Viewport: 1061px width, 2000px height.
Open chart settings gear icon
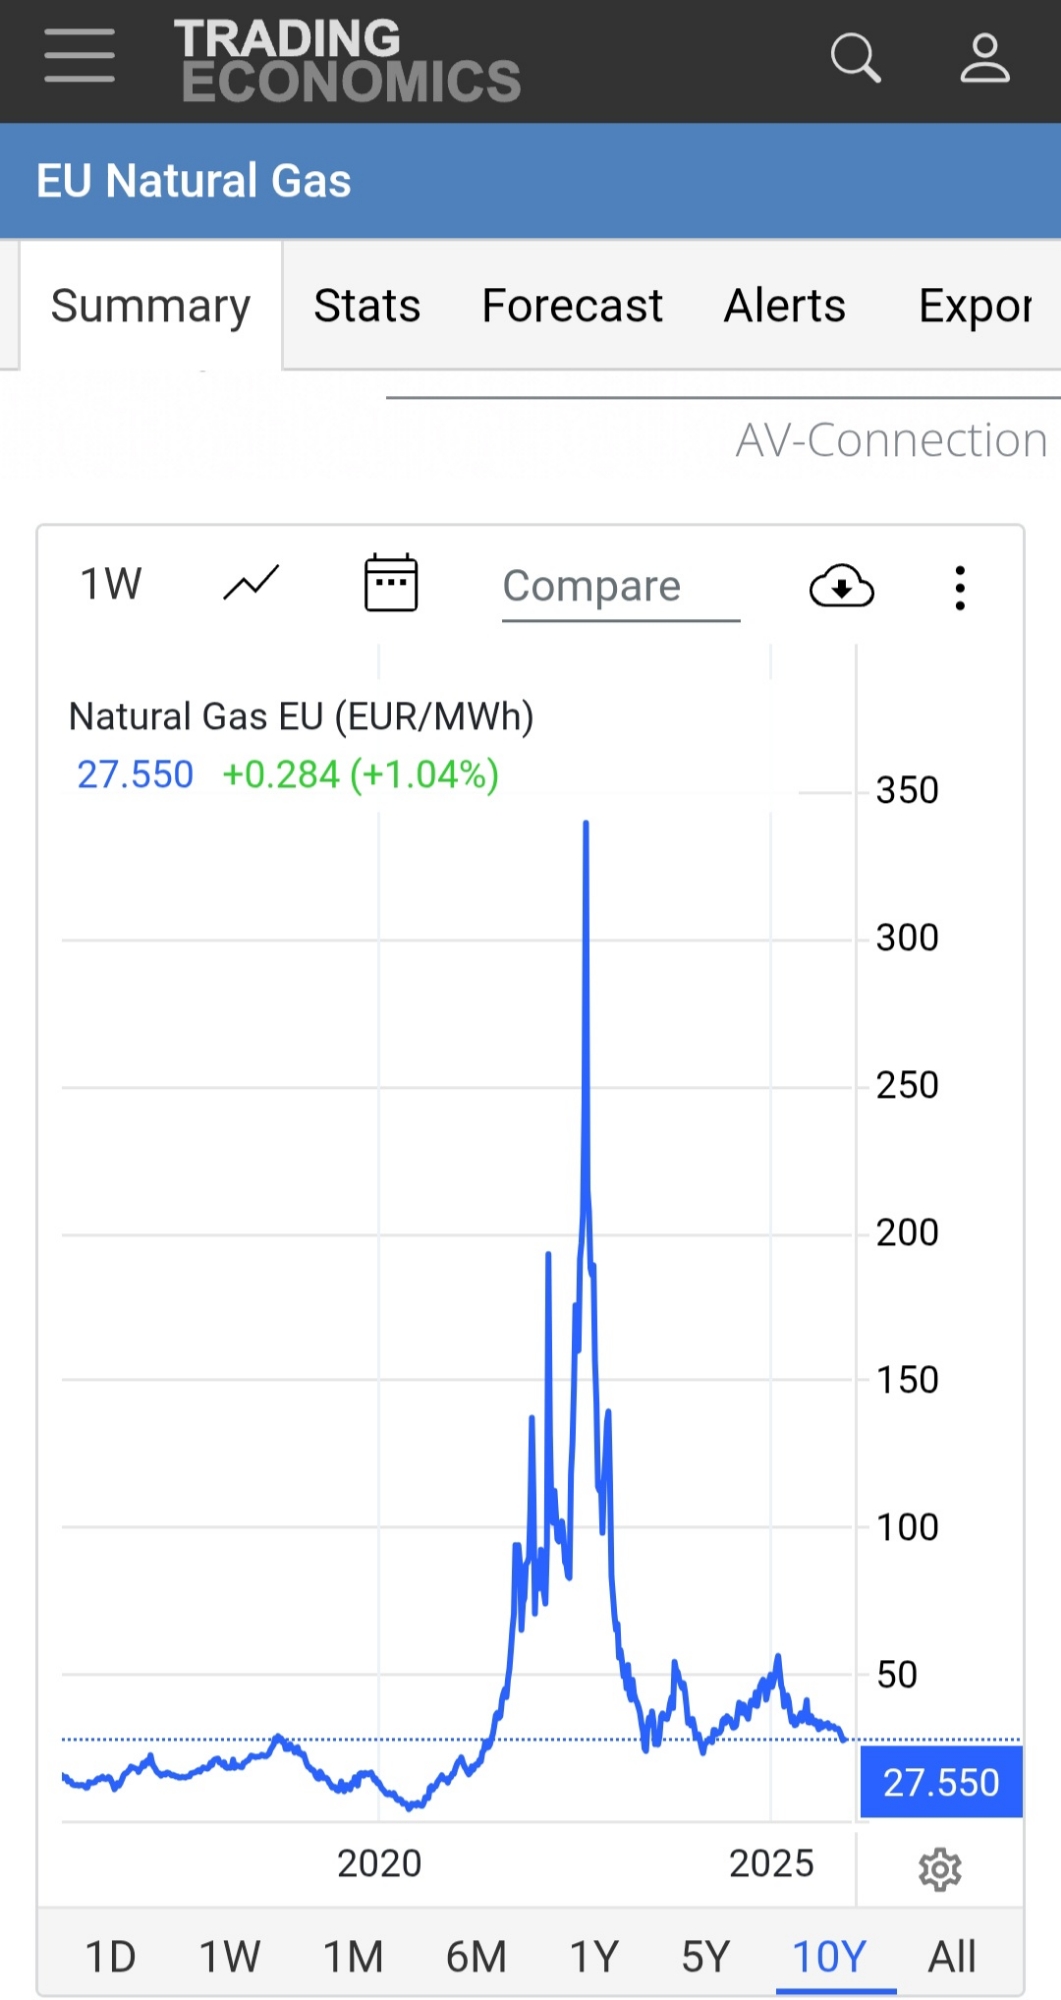[x=939, y=1868]
